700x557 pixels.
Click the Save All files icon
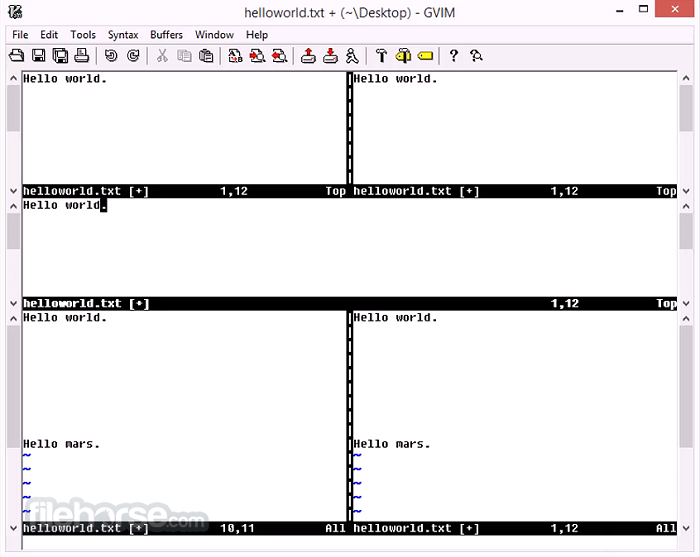60,56
